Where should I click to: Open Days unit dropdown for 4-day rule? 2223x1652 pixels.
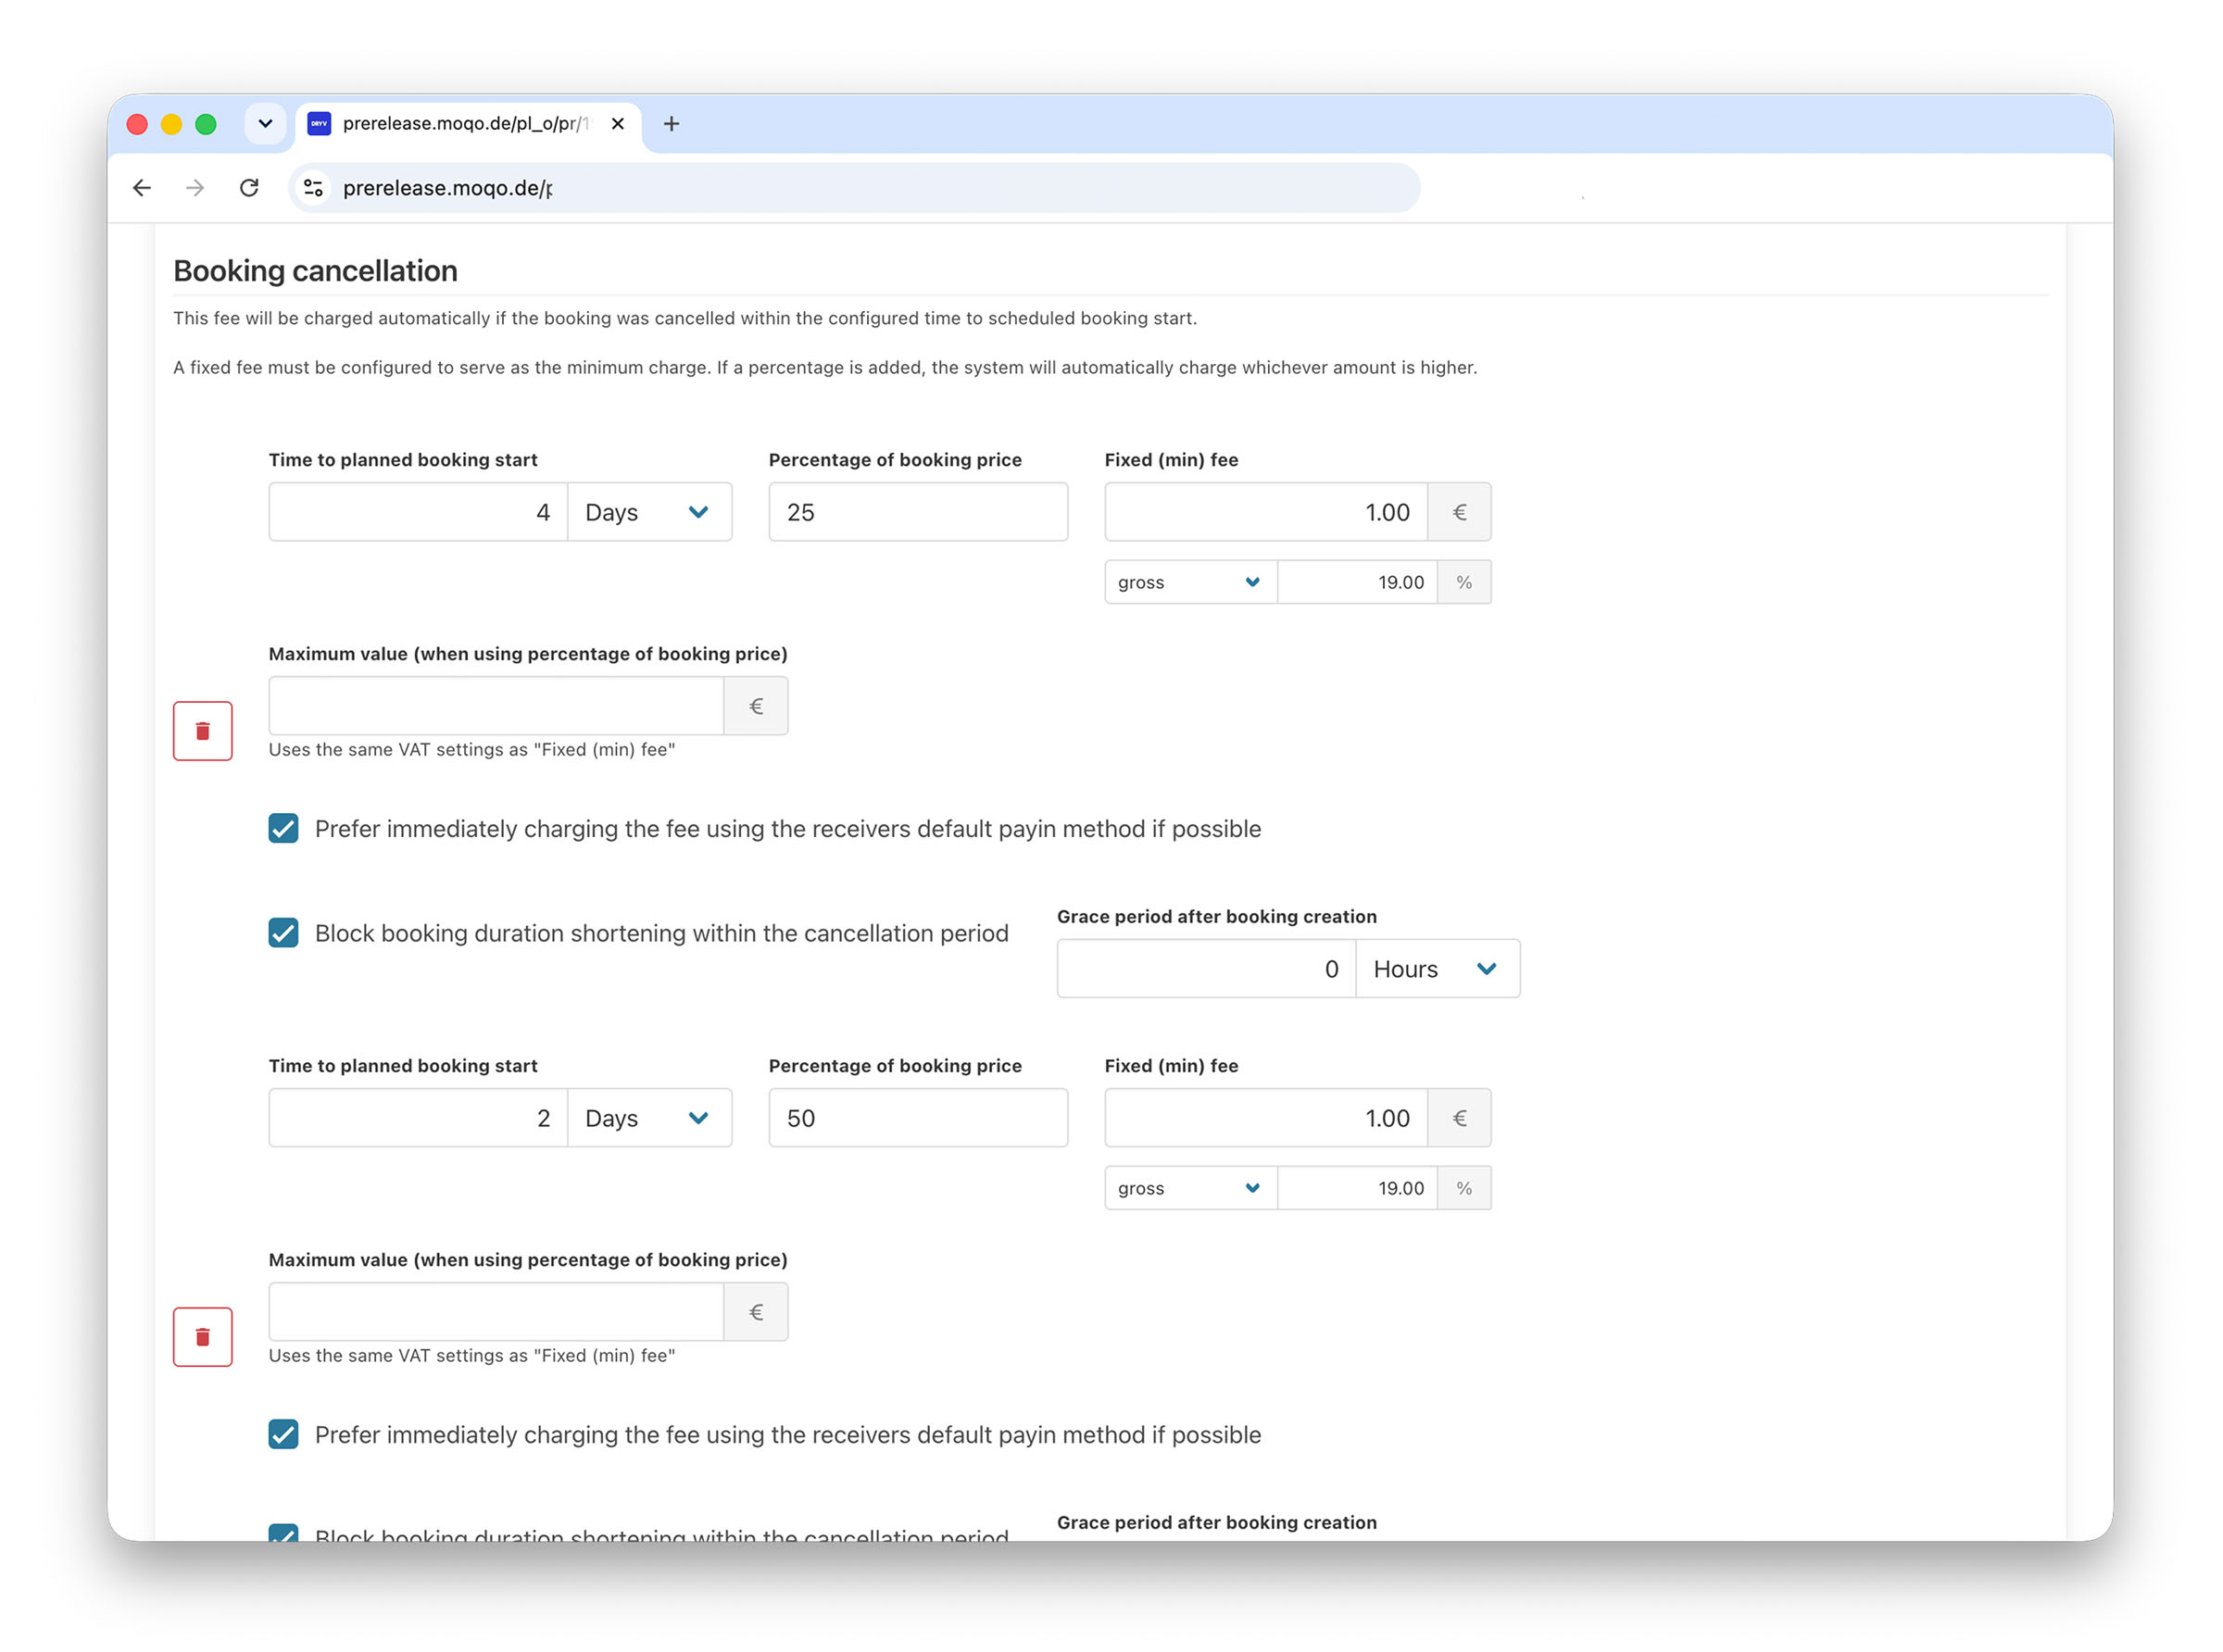click(x=649, y=512)
